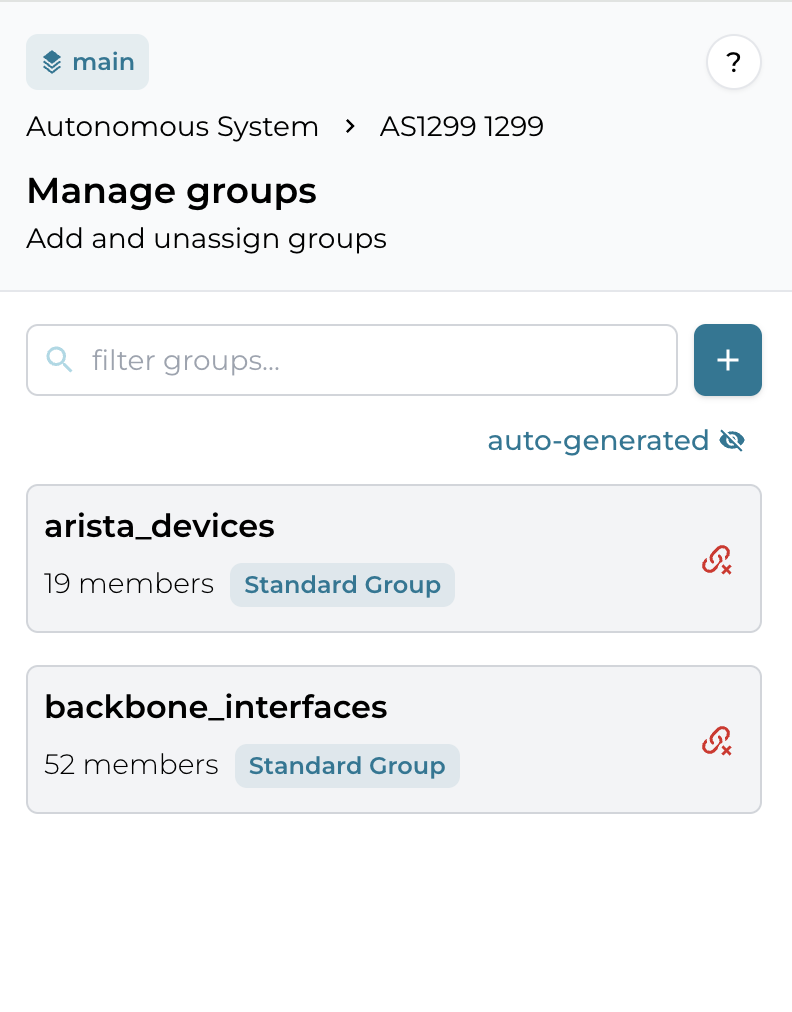Unassign backbone_interfaces using its unlink icon
Screen dimensions: 792x1012
pyautogui.click(x=716, y=740)
